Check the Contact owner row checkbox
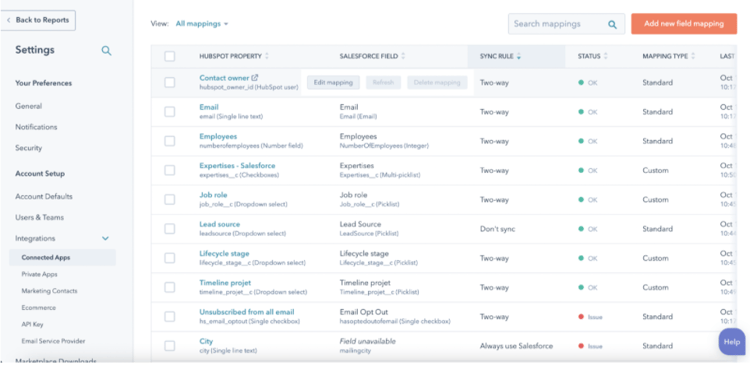The width and height of the screenshot is (750, 369). click(x=170, y=82)
